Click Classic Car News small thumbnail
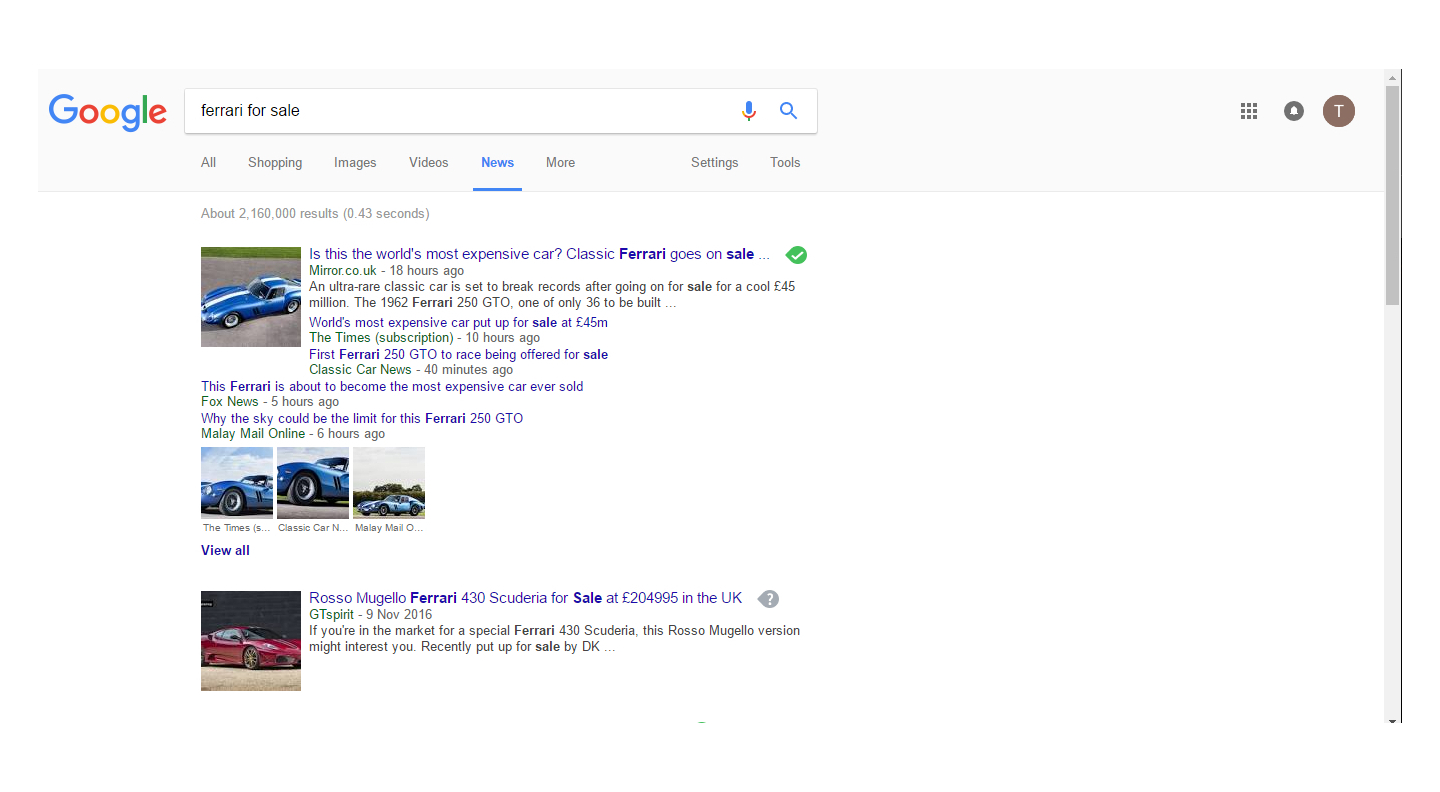This screenshot has width=1440, height=792. coord(313,483)
